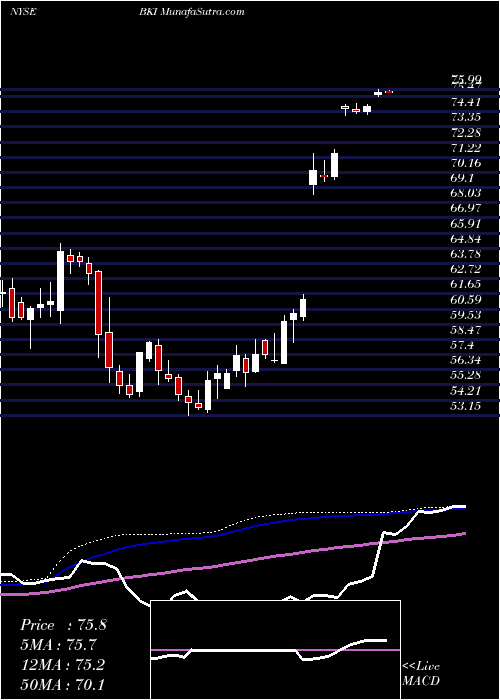Click the 60.59 price axis label
Viewport: 500px width, 700px height.
[466, 300]
